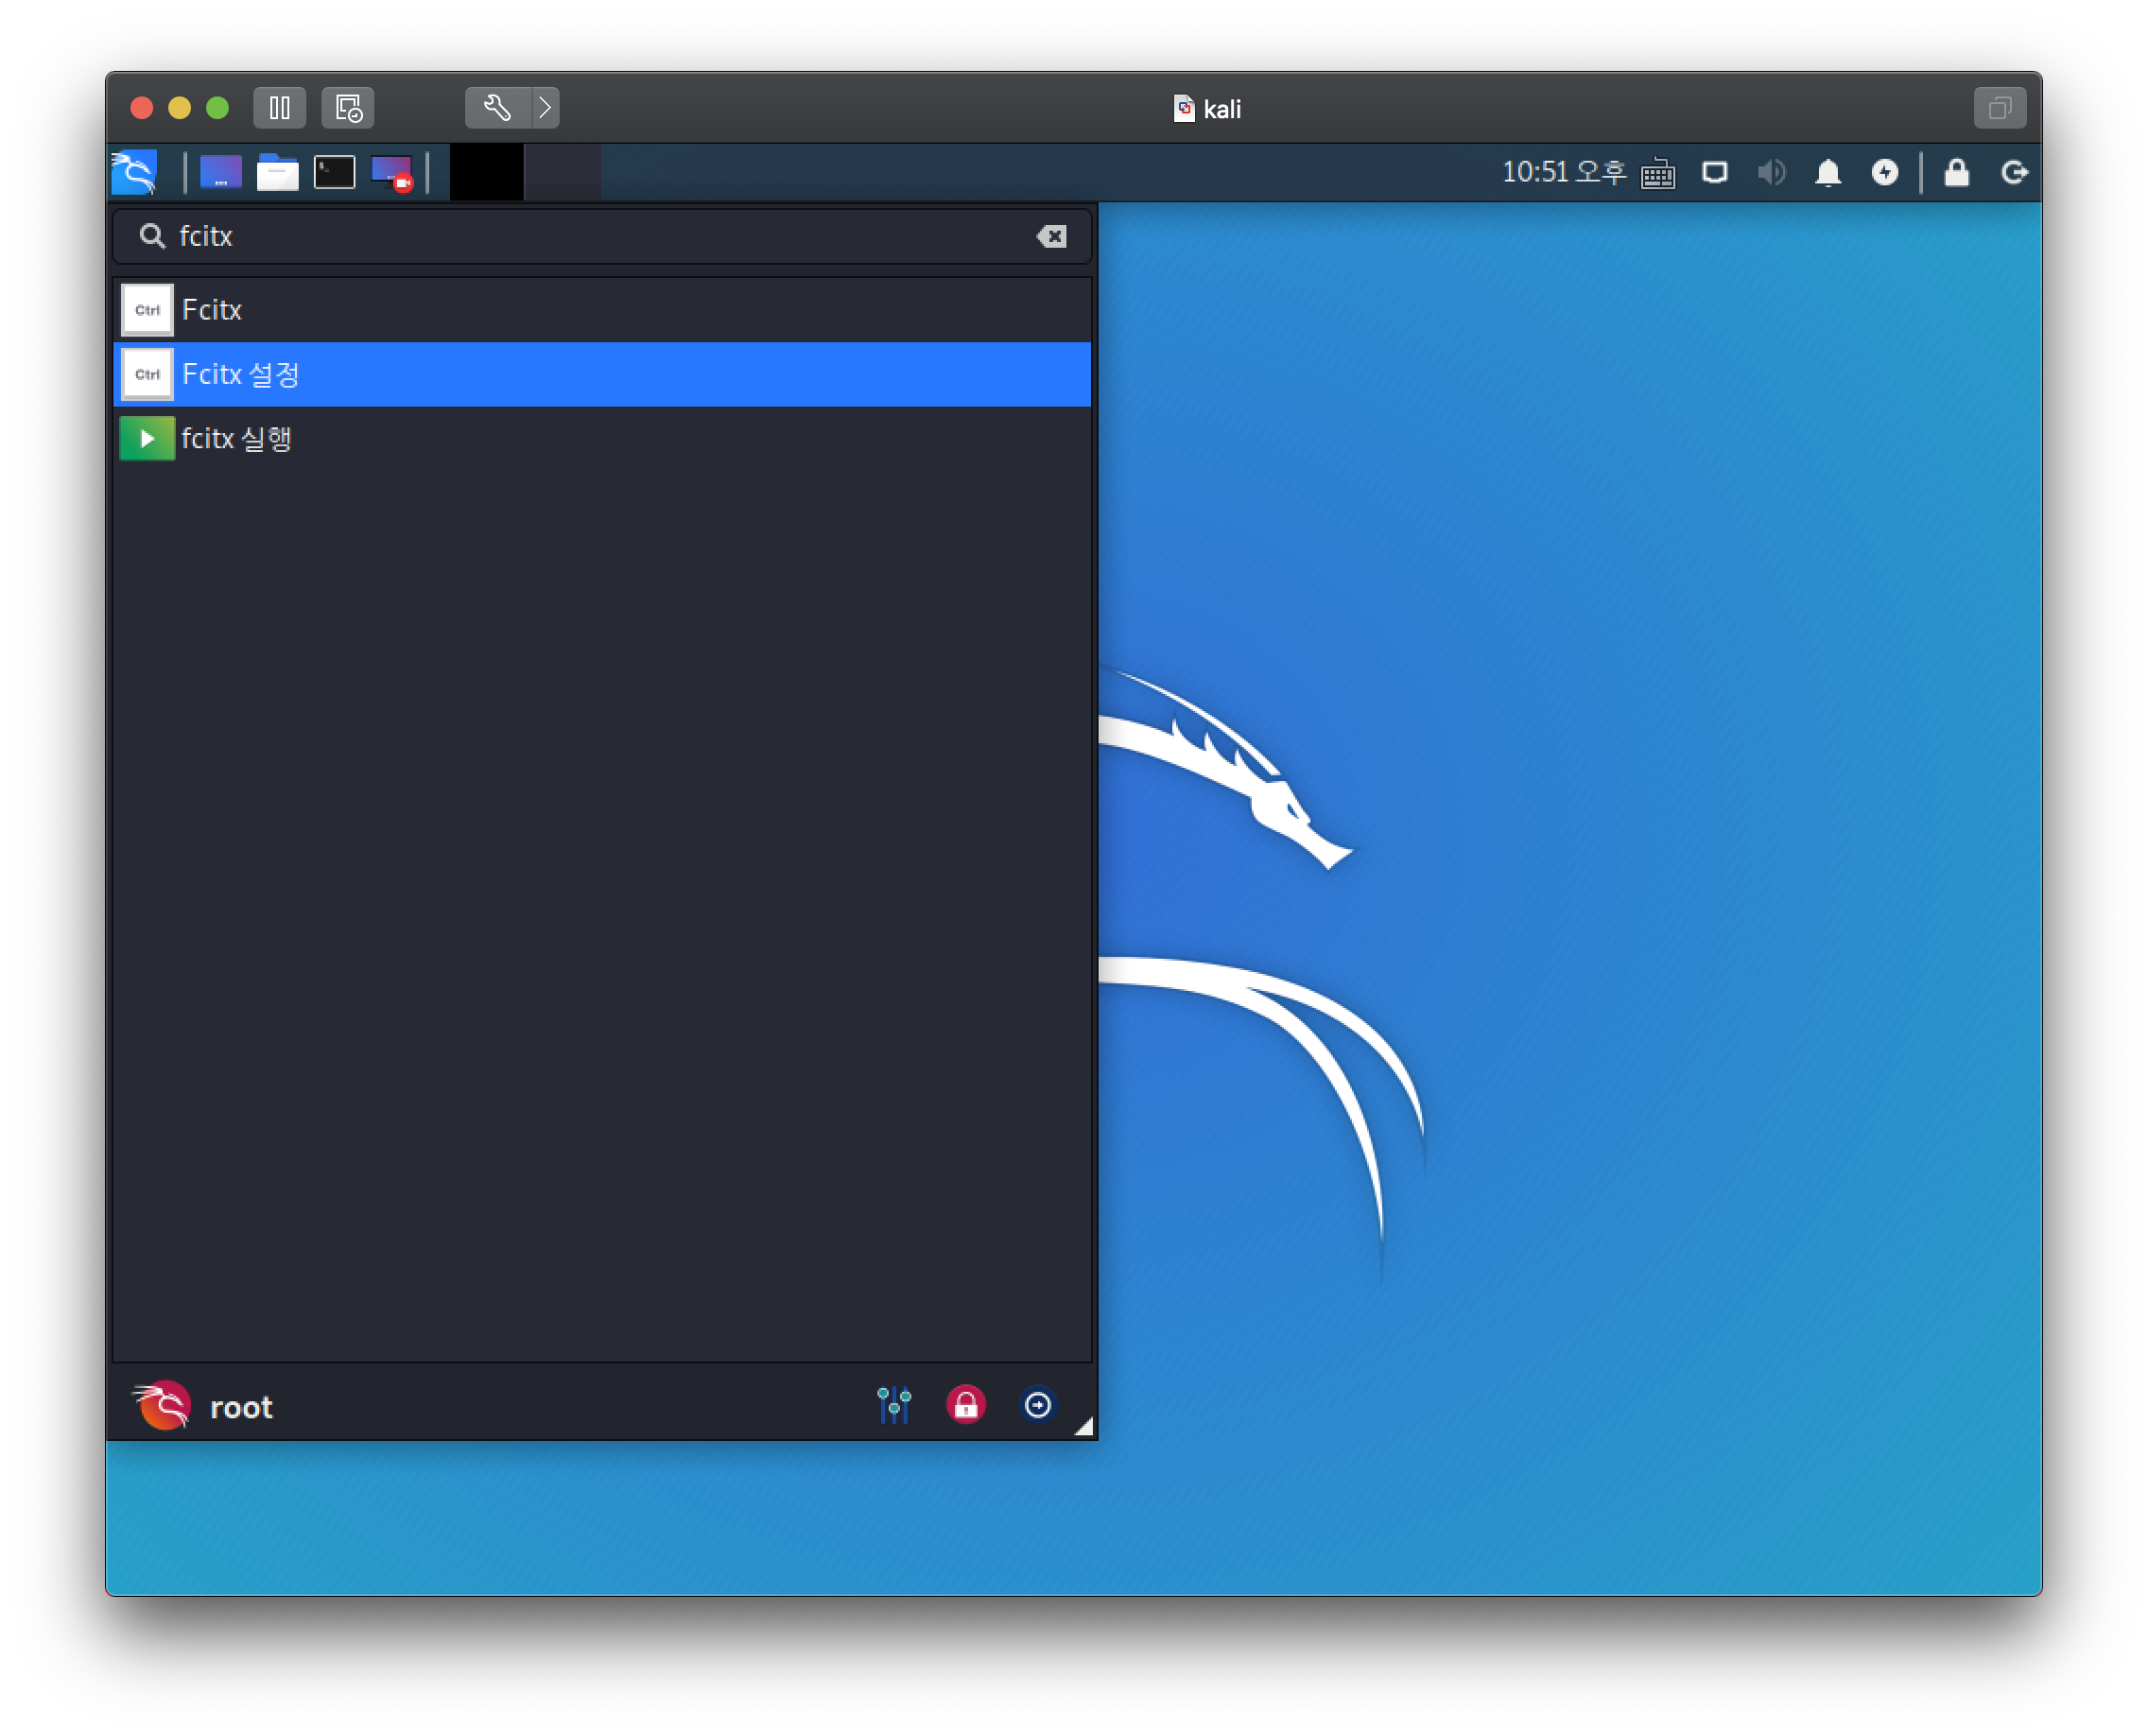
Task: Run the fcitx 실행 entry
Action: tap(602, 438)
